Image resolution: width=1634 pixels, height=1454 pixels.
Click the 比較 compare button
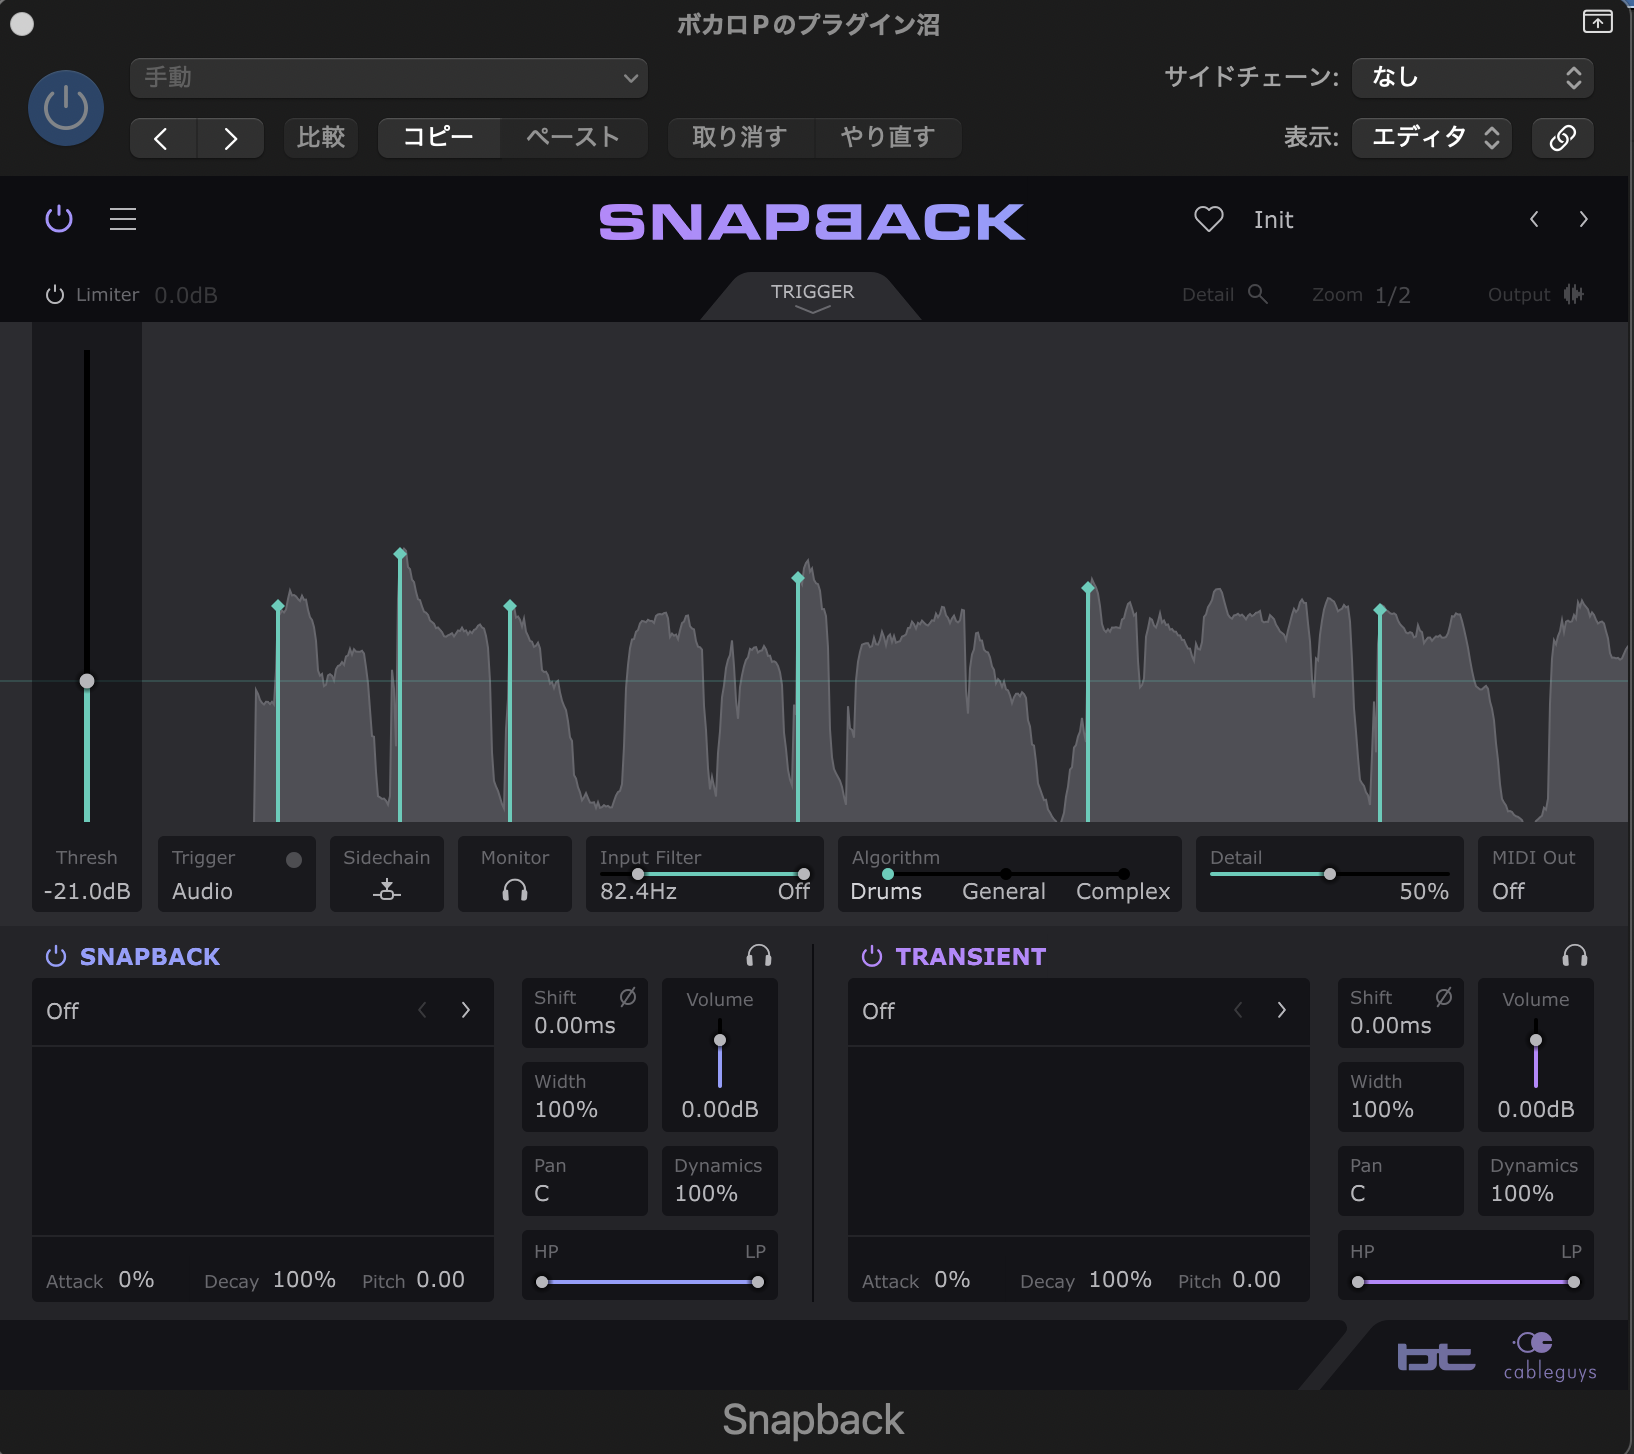point(321,137)
